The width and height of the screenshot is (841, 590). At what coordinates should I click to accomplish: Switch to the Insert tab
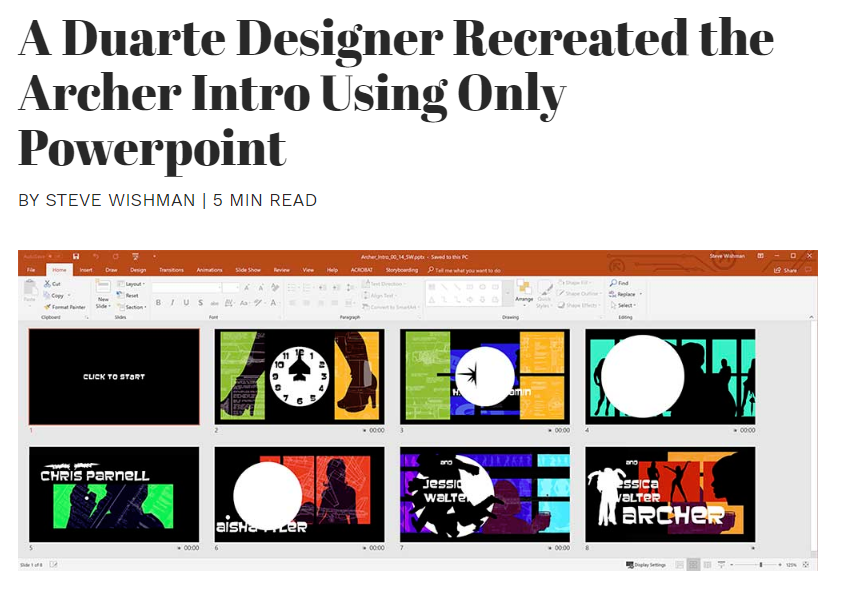click(x=86, y=270)
